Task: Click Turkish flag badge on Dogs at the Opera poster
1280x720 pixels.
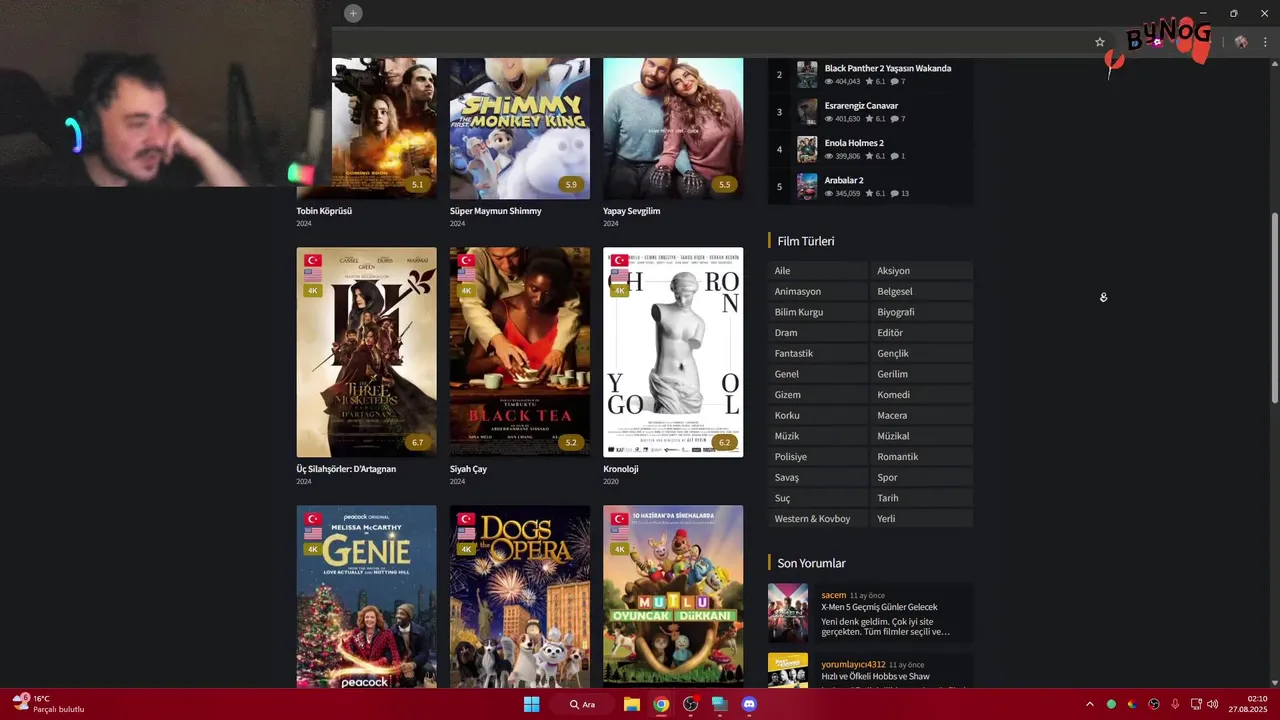Action: coord(466,519)
